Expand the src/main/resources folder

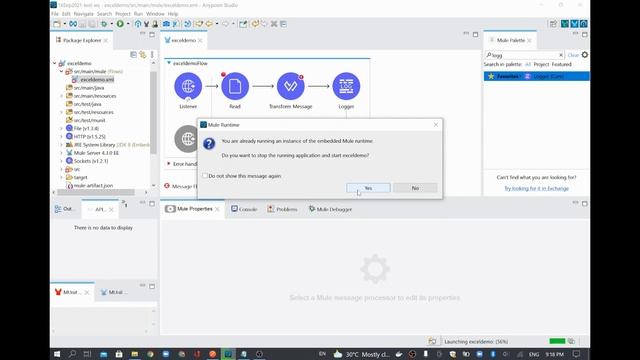(x=62, y=96)
